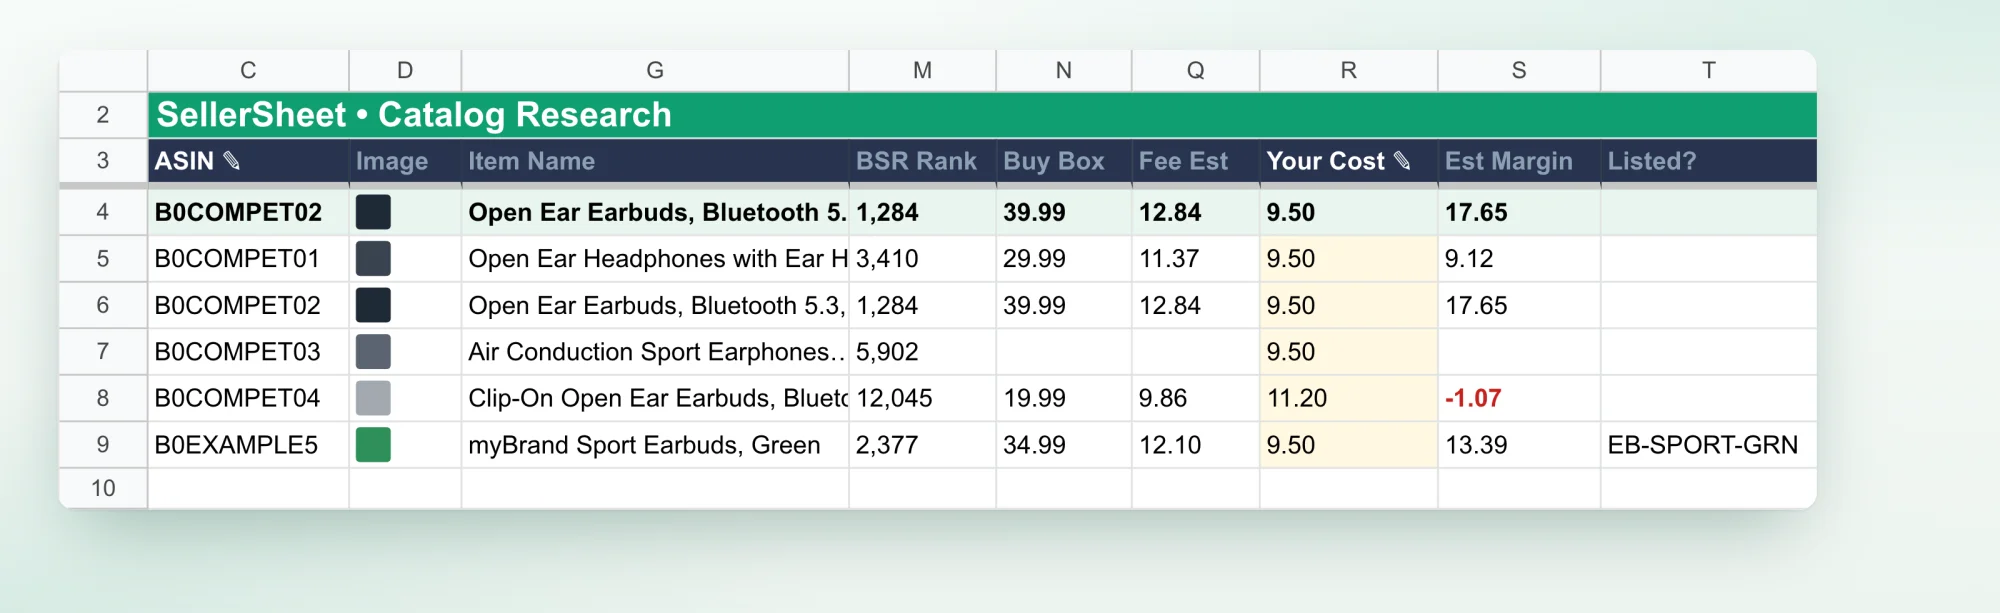Edit the Your Cost cell for B0COMPET03
This screenshot has height=613, width=2000.
pos(1349,351)
